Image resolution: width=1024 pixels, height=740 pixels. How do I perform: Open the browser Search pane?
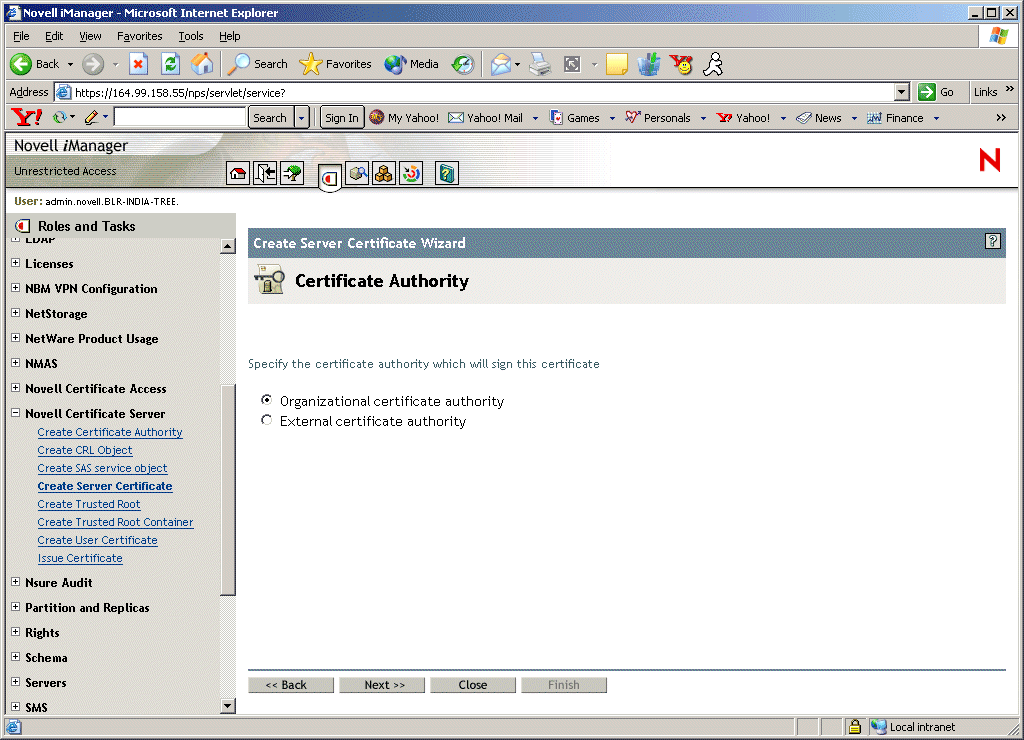(258, 64)
